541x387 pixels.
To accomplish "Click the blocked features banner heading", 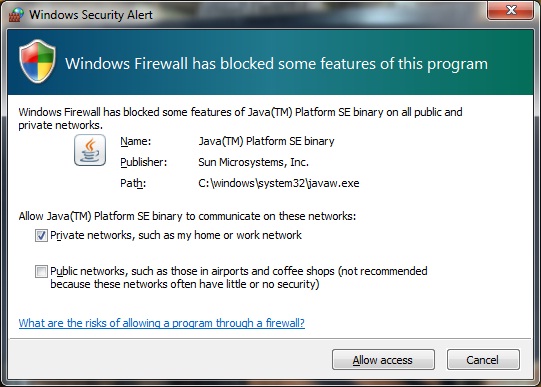I will (276, 63).
